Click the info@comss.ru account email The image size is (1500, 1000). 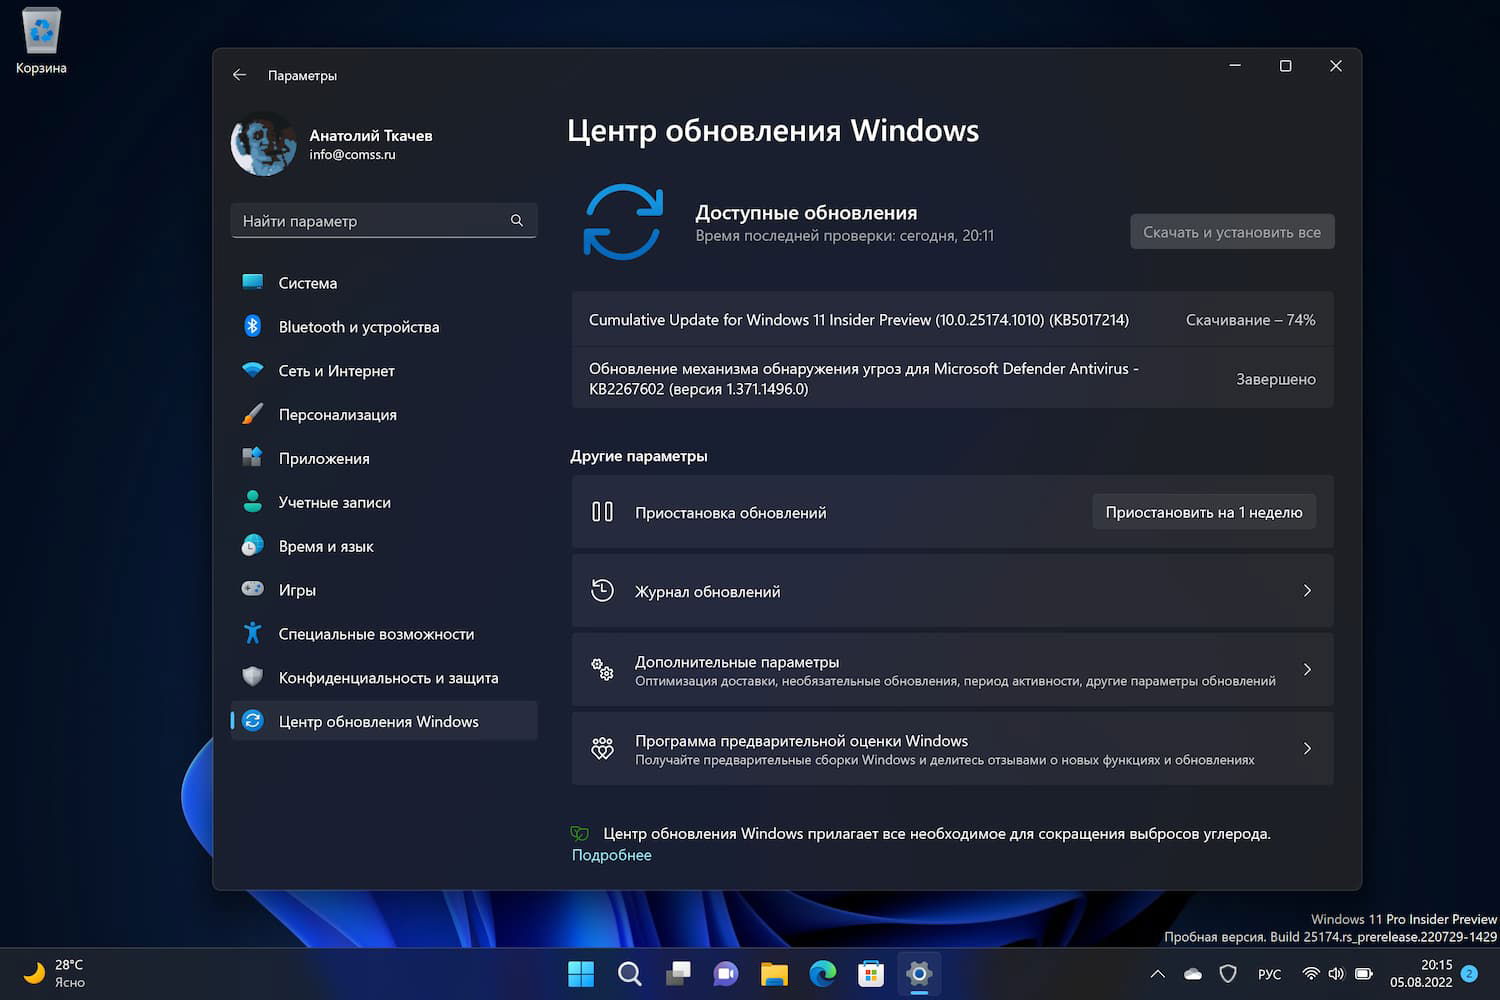pos(352,155)
